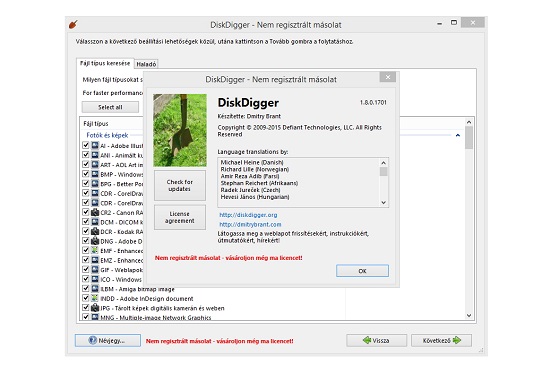Click the Select all button
The image size is (550, 374).
[x=110, y=107]
